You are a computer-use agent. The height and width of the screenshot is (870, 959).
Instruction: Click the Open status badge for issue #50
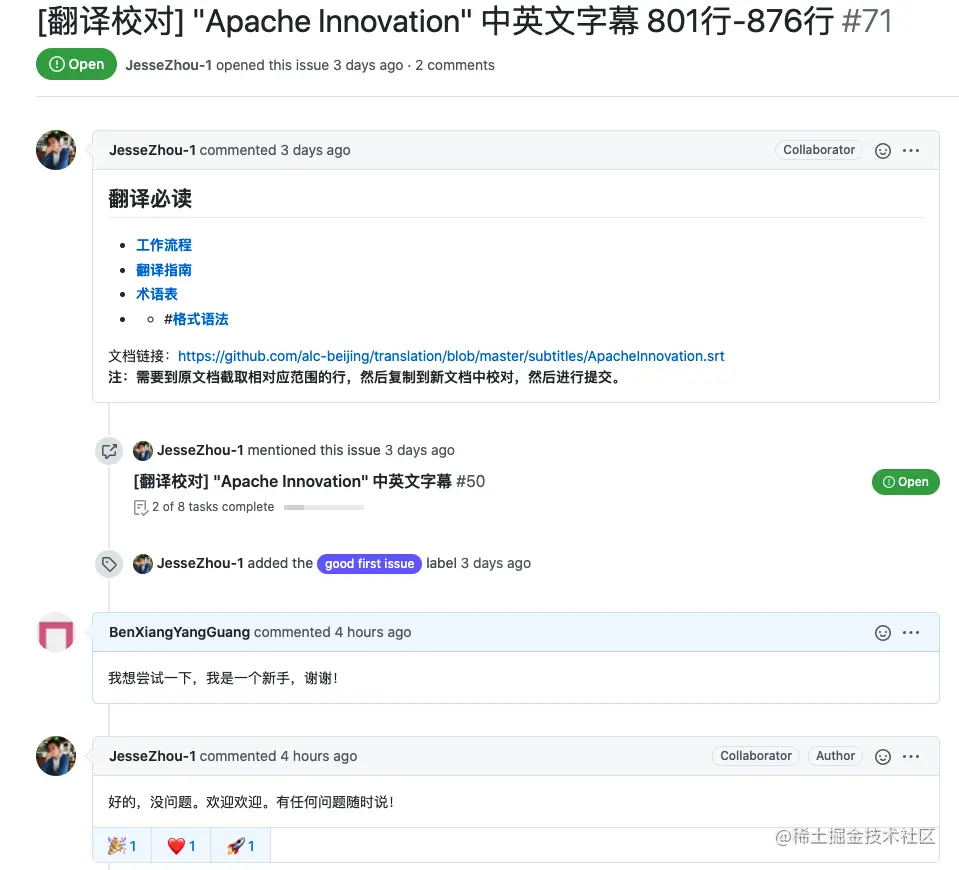coord(905,482)
